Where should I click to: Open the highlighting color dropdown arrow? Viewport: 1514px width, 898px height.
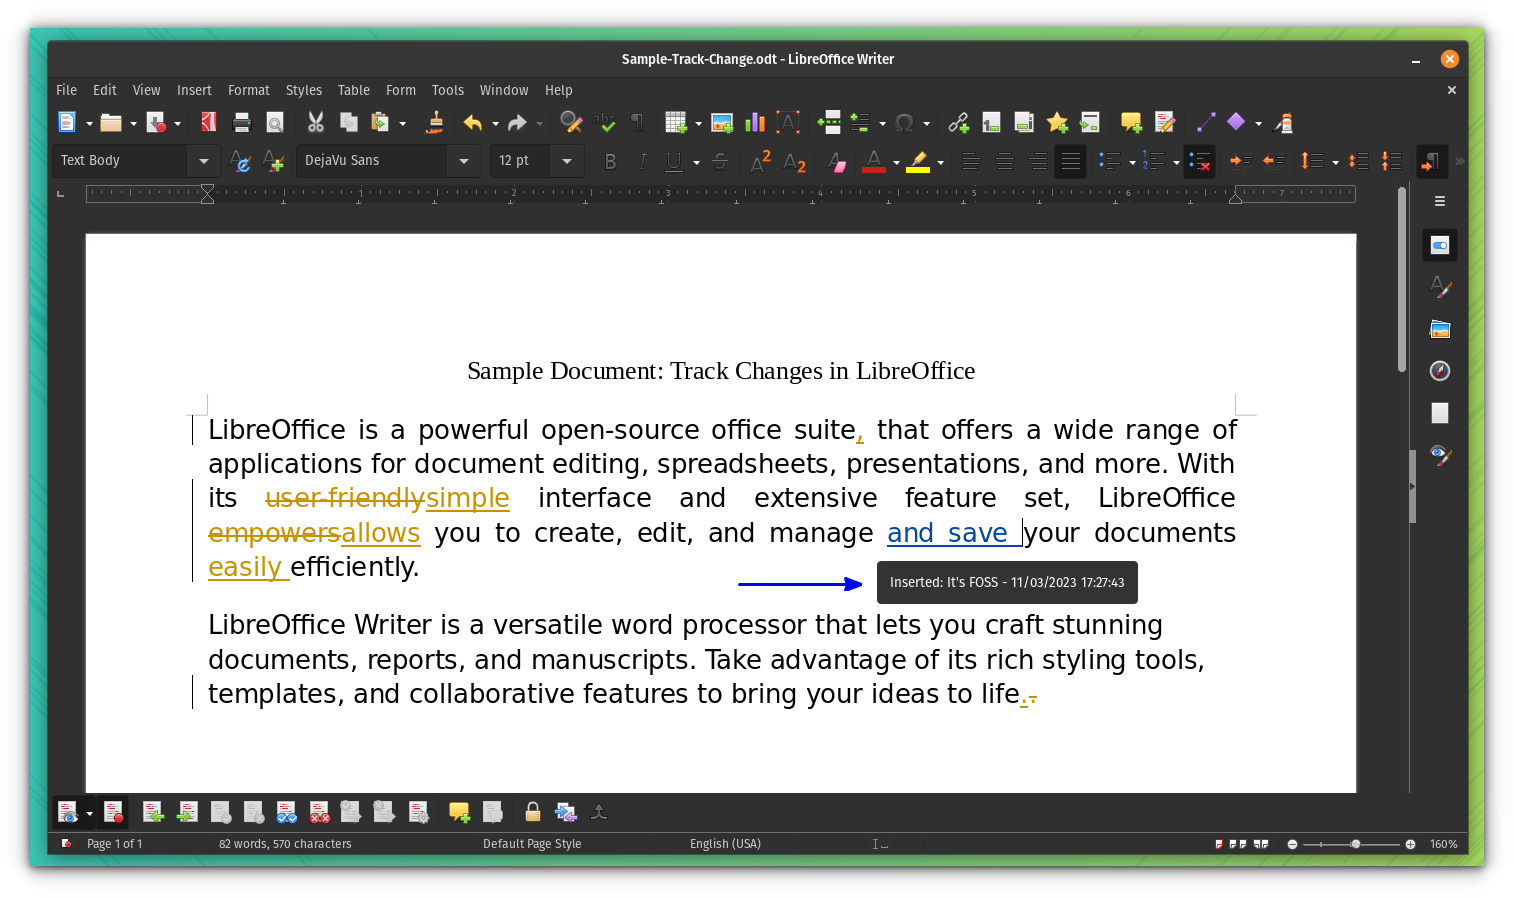[x=940, y=161]
